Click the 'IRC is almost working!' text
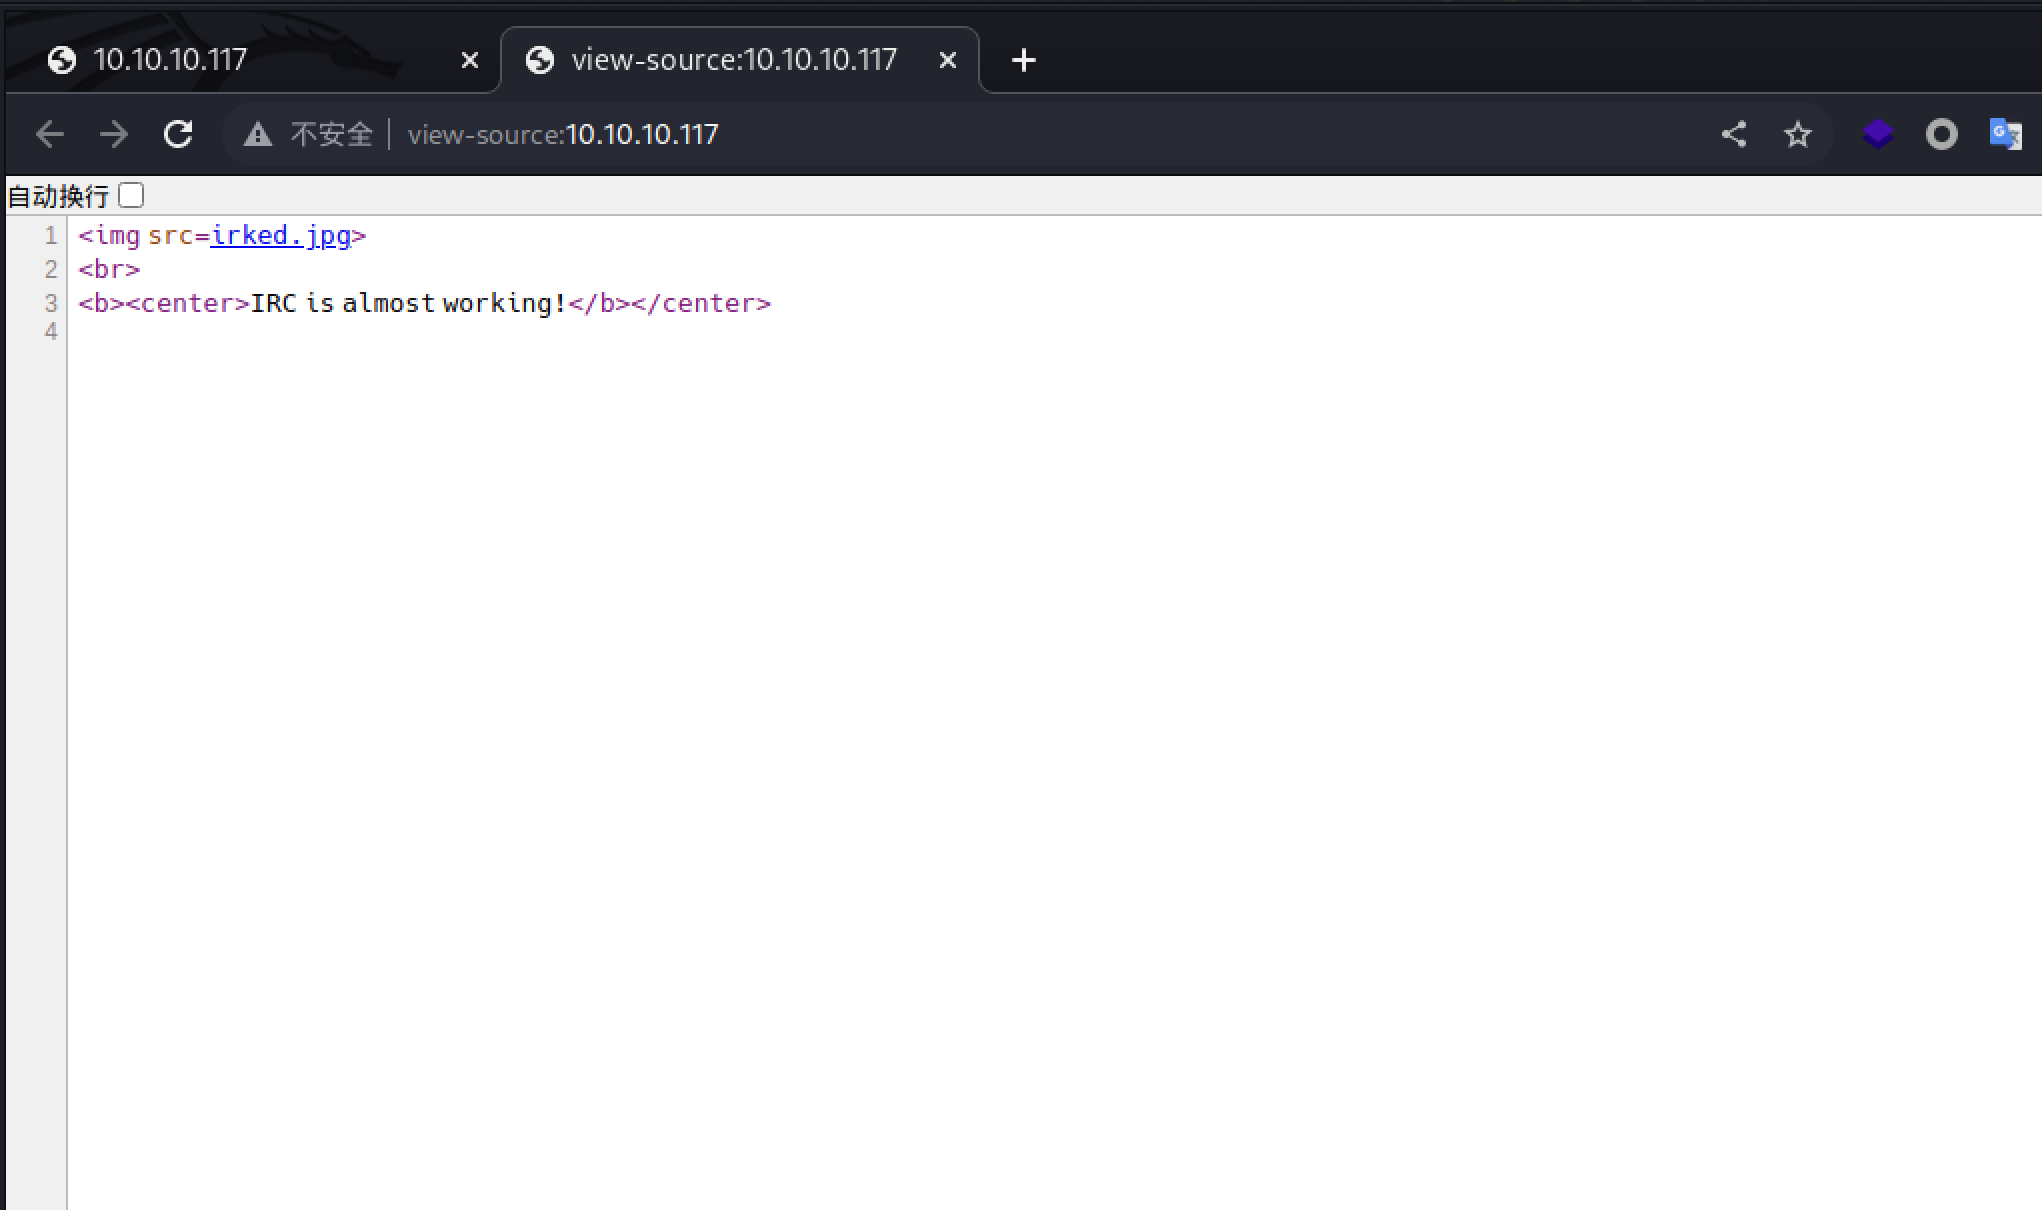 [408, 303]
